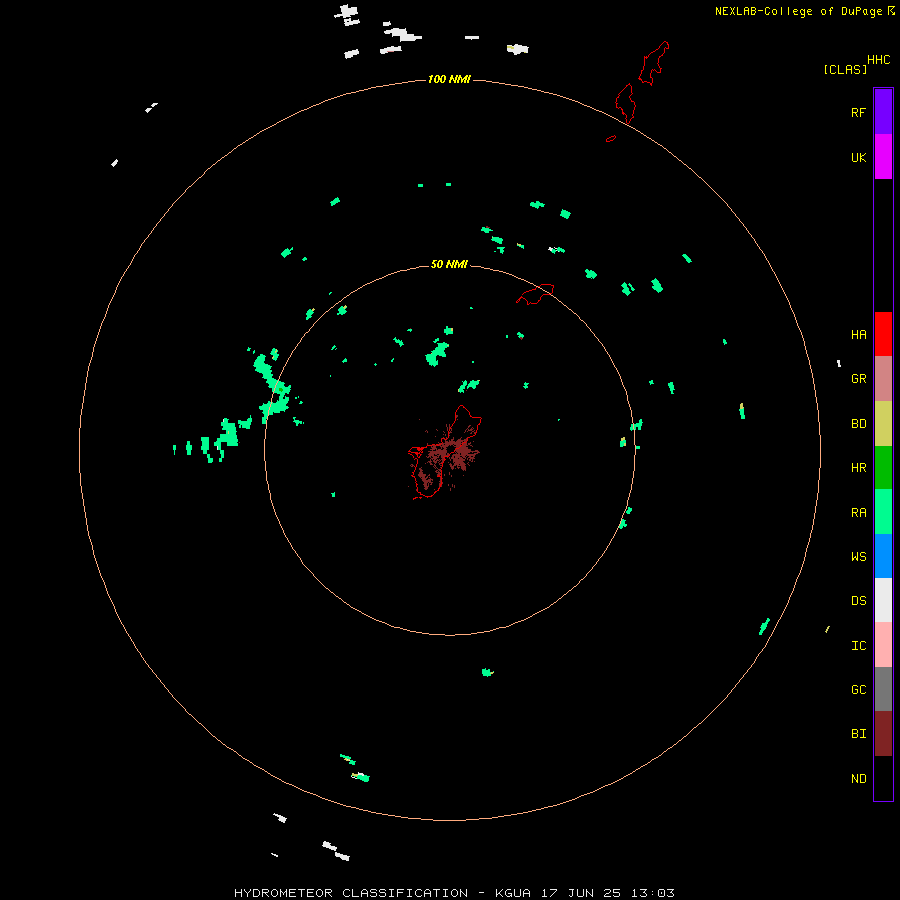Click the red island outline on 50 NMI ring

pos(535,294)
